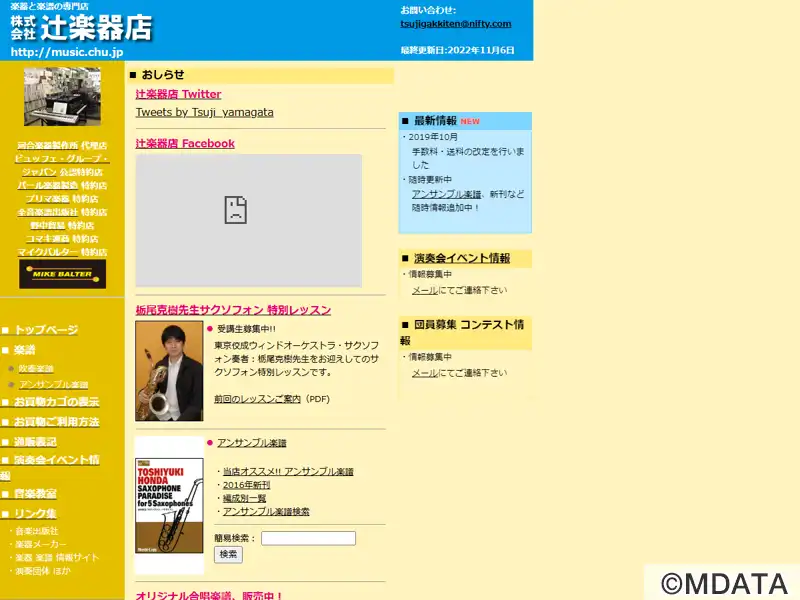This screenshot has width=800, height=600.
Task: Click the 最終更新日:2022年11月6日 text
Action: pos(457,50)
